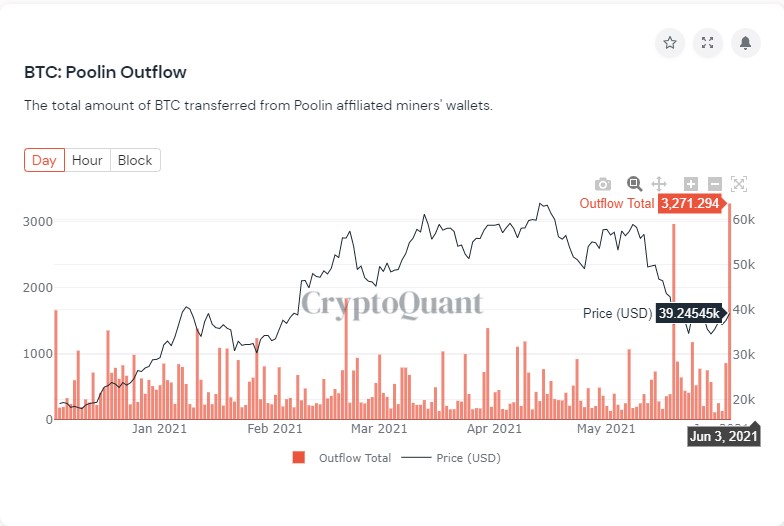Favorite this chart with the star icon
The image size is (784, 526).
tap(670, 43)
